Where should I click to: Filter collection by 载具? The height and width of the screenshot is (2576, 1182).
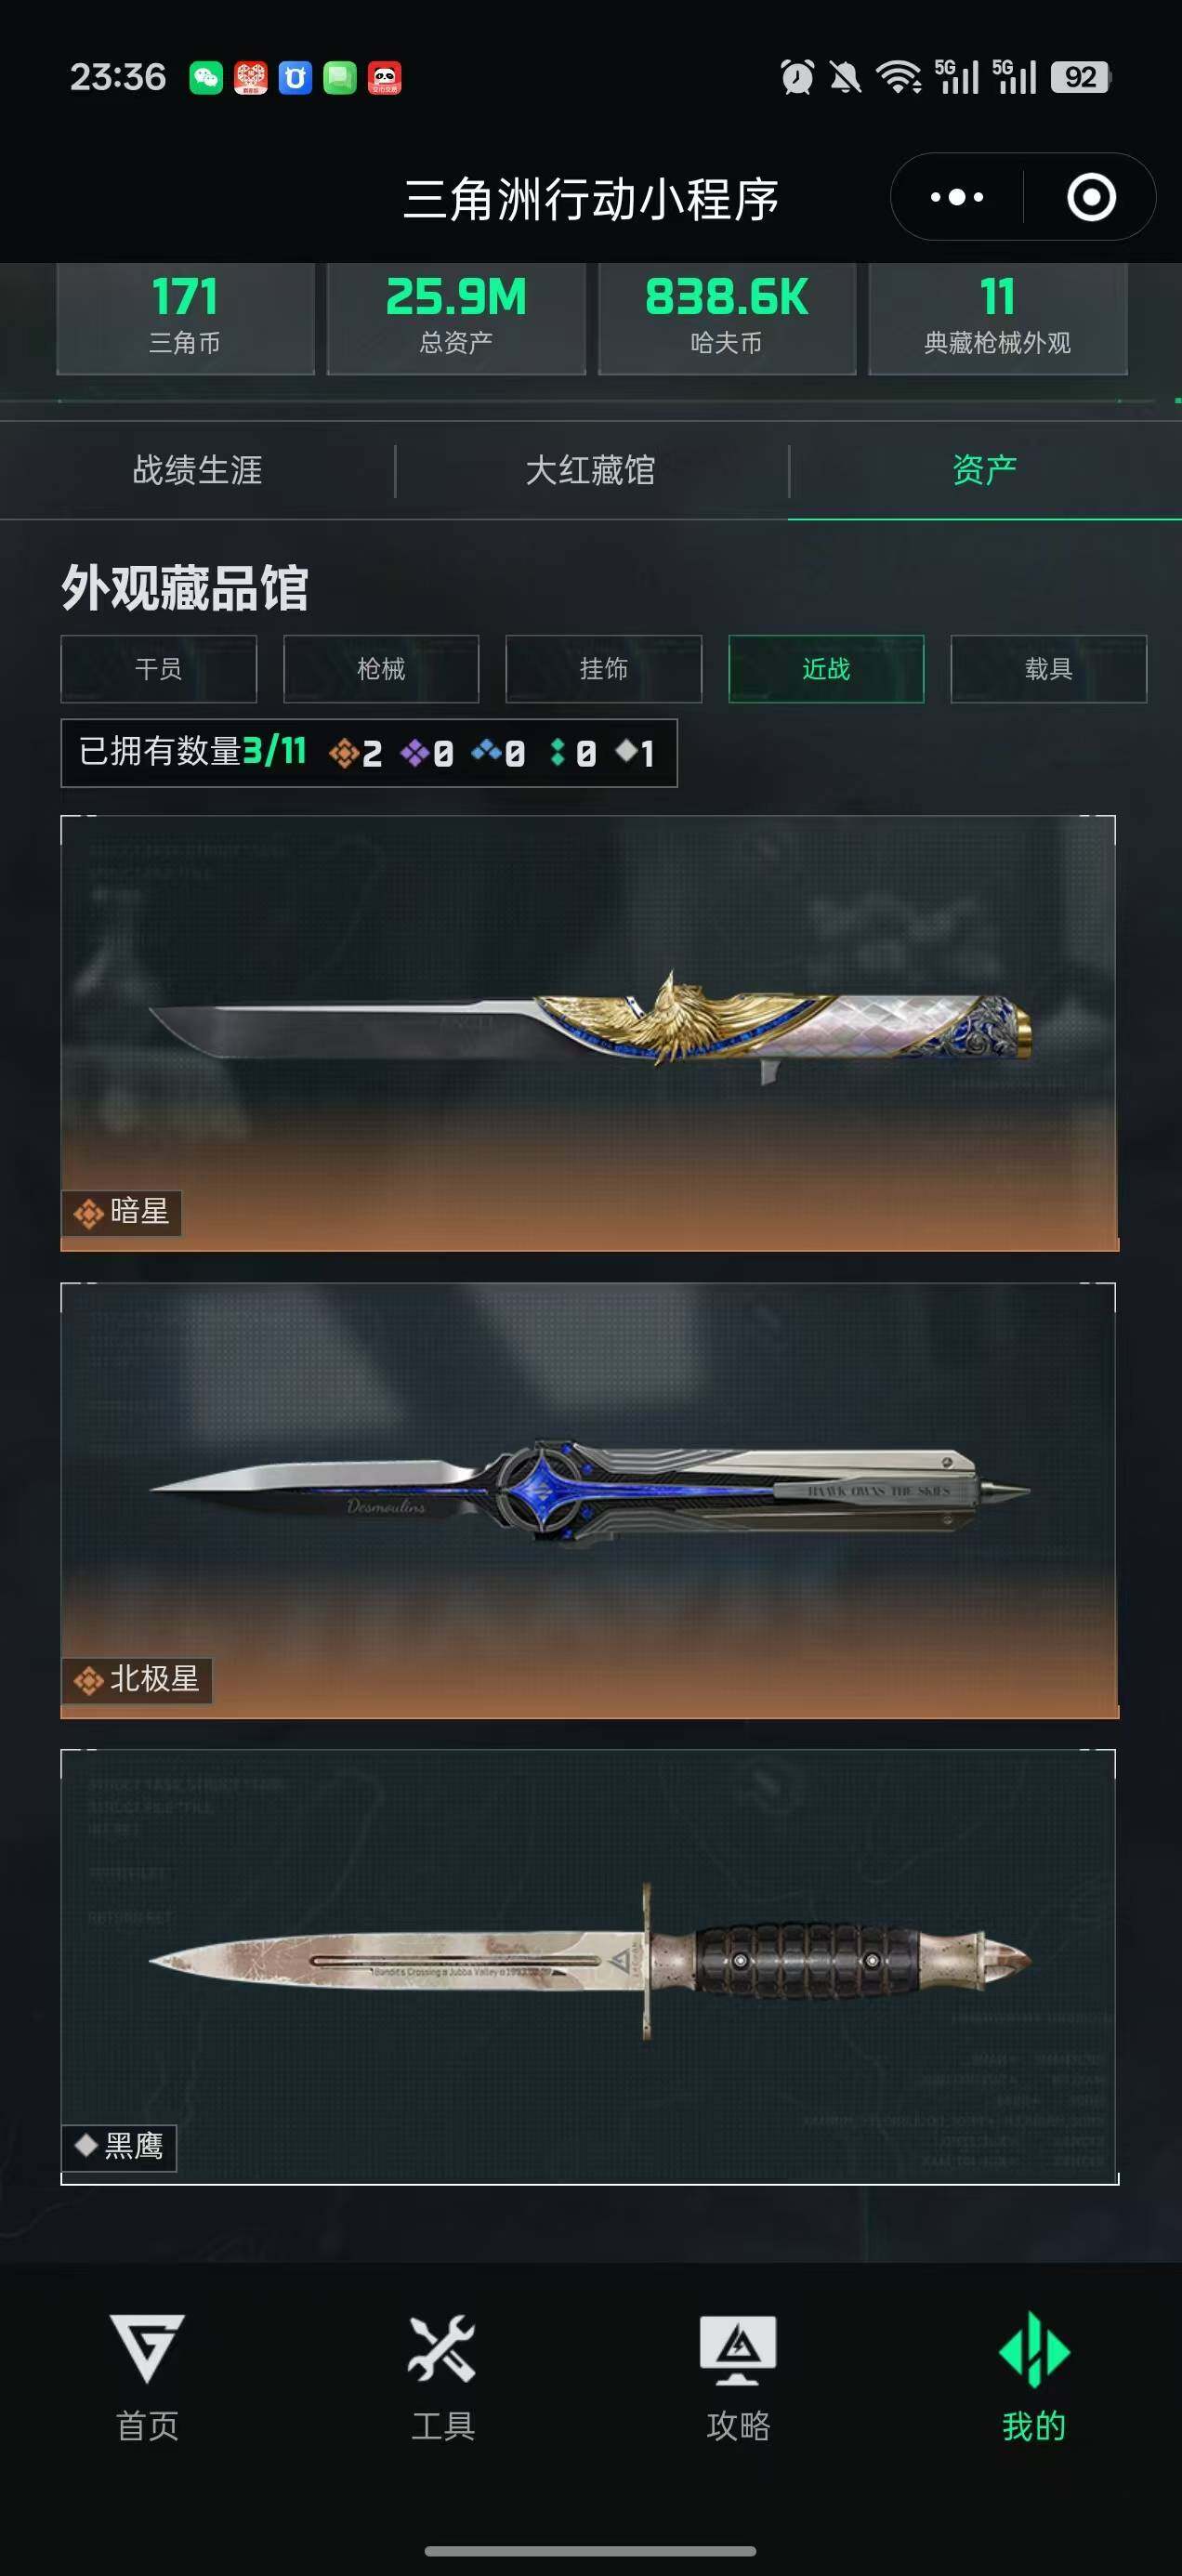pyautogui.click(x=1048, y=668)
